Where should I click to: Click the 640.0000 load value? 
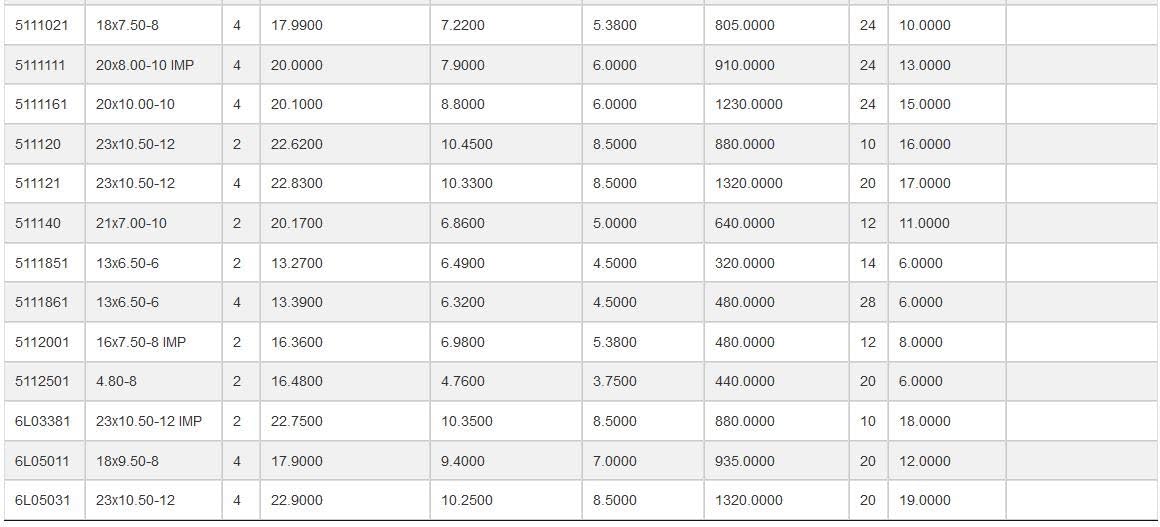pyautogui.click(x=745, y=224)
